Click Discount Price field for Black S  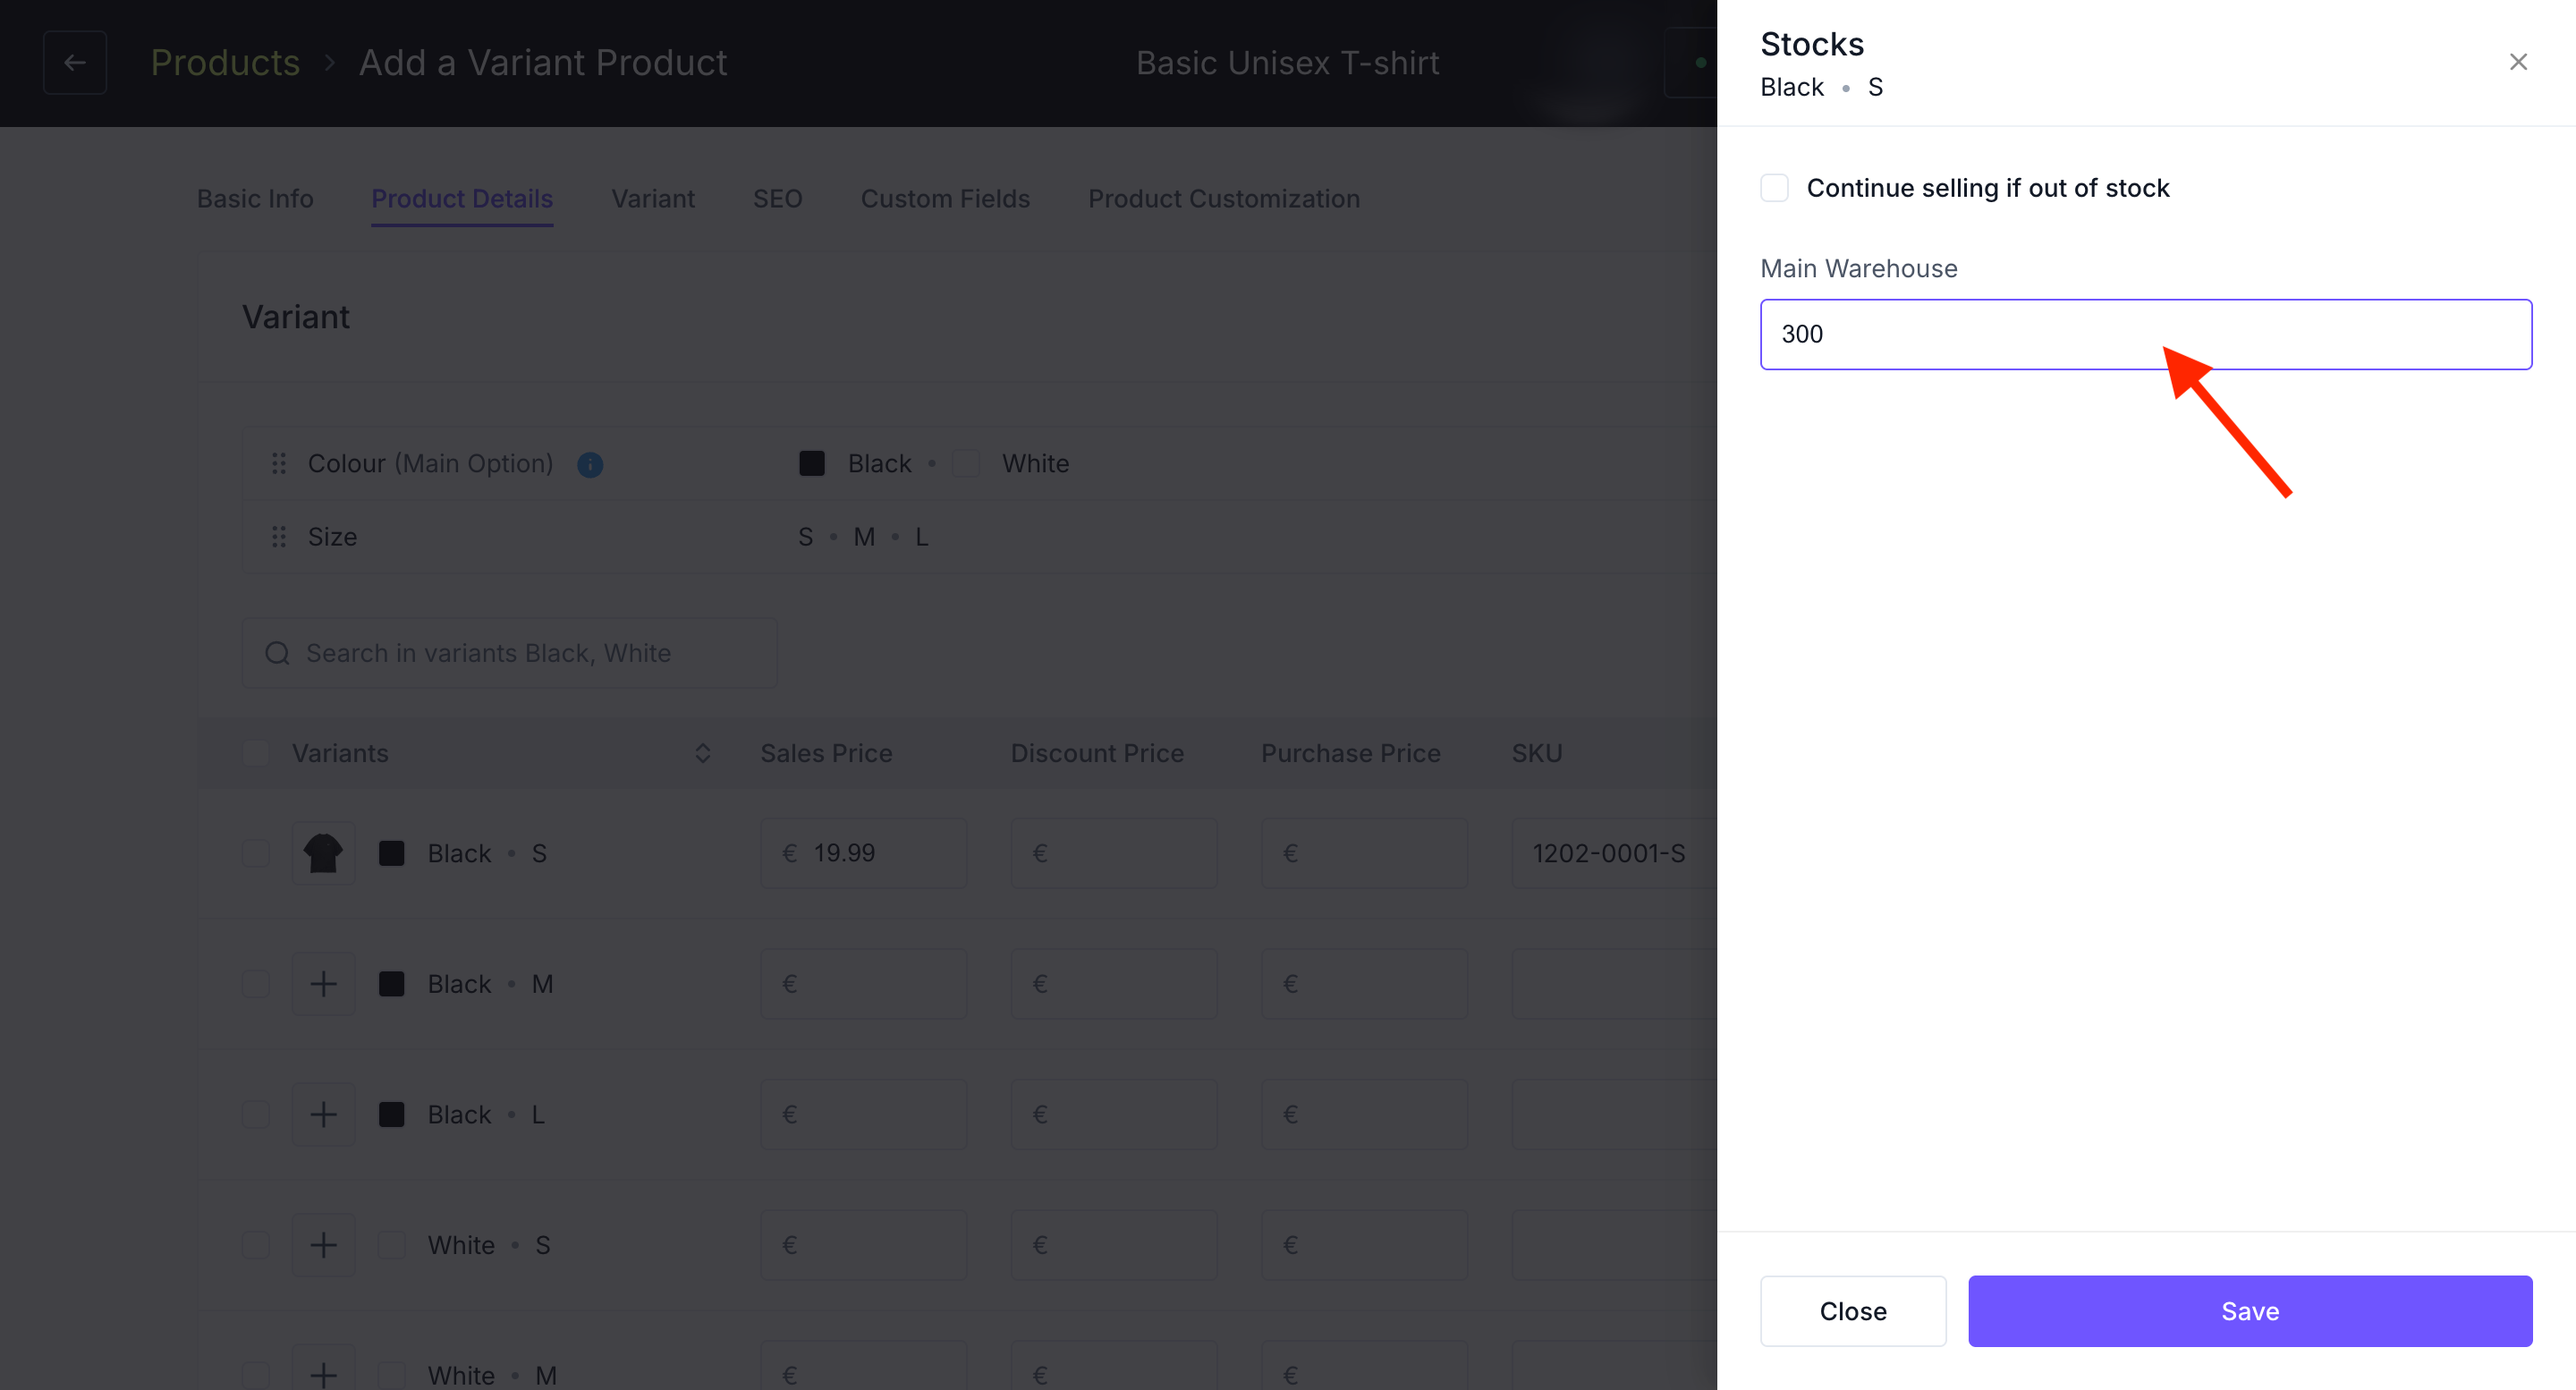tap(1114, 853)
